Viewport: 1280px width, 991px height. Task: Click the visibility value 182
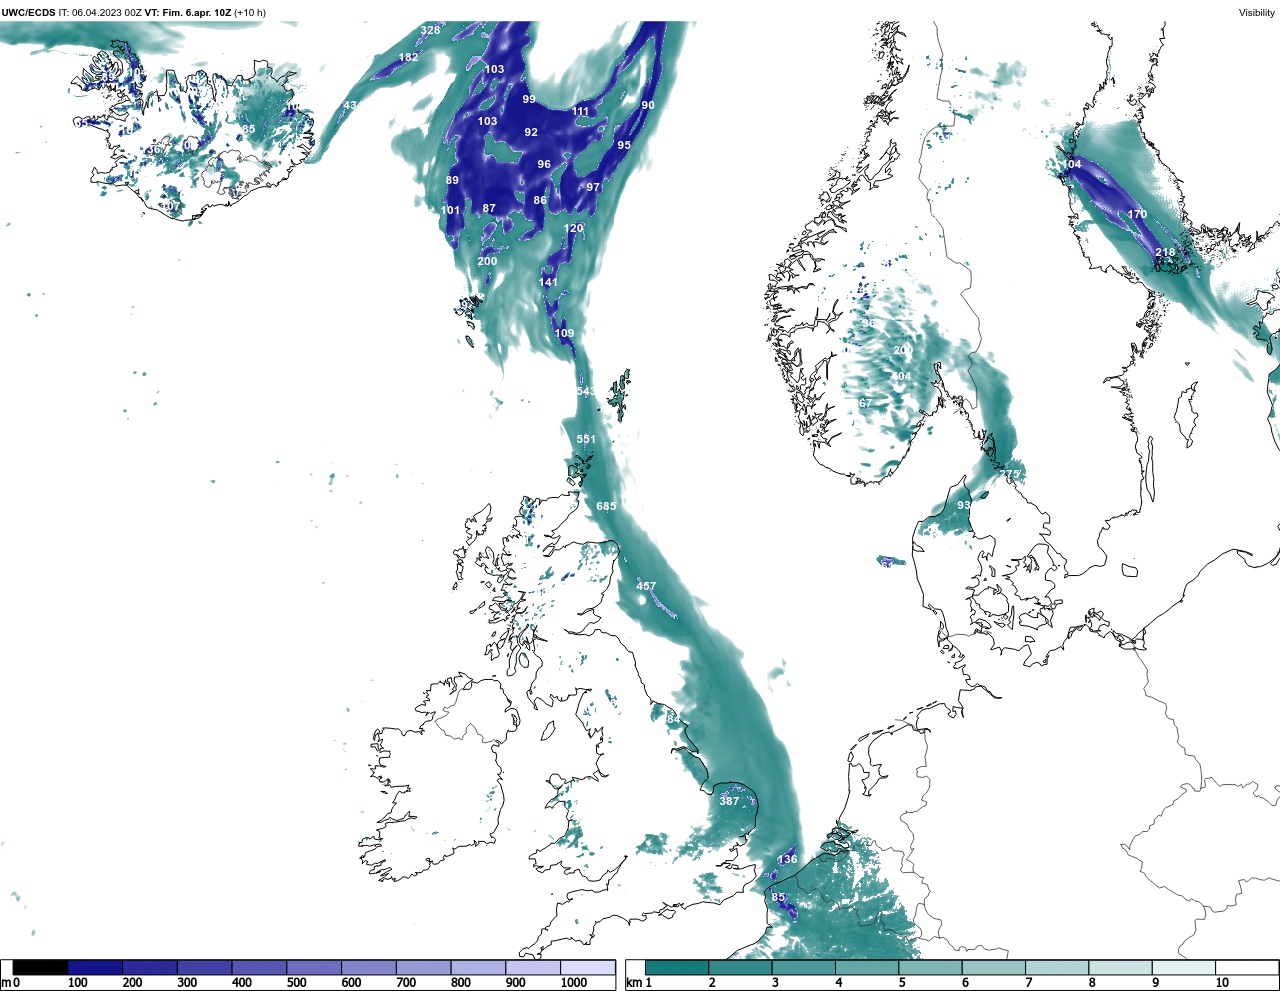coord(408,57)
